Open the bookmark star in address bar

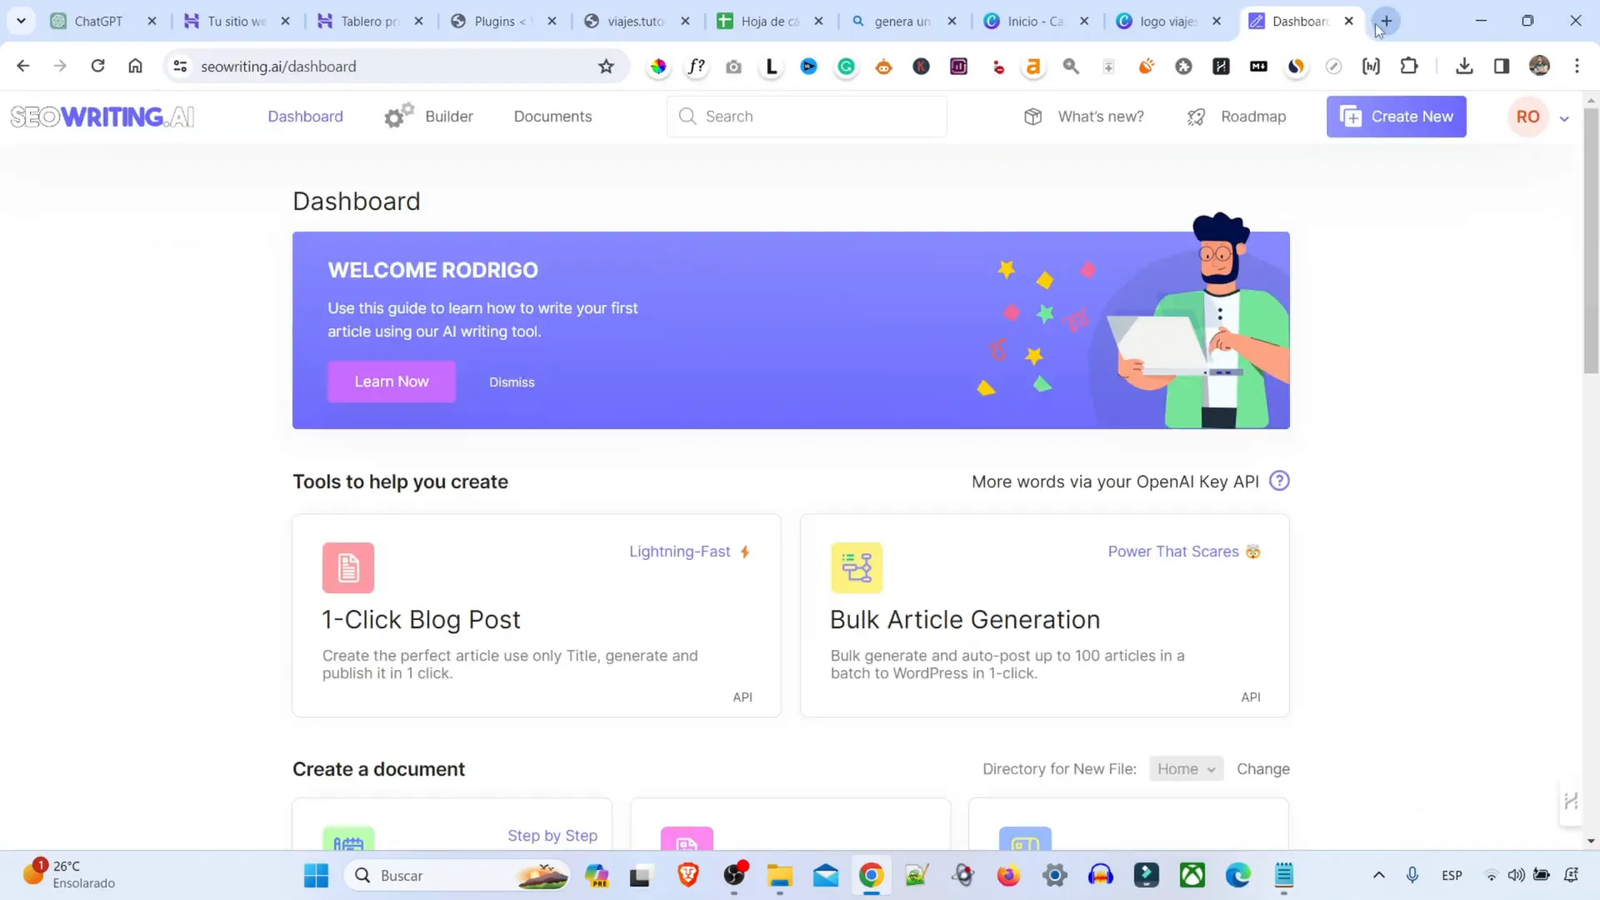[606, 66]
